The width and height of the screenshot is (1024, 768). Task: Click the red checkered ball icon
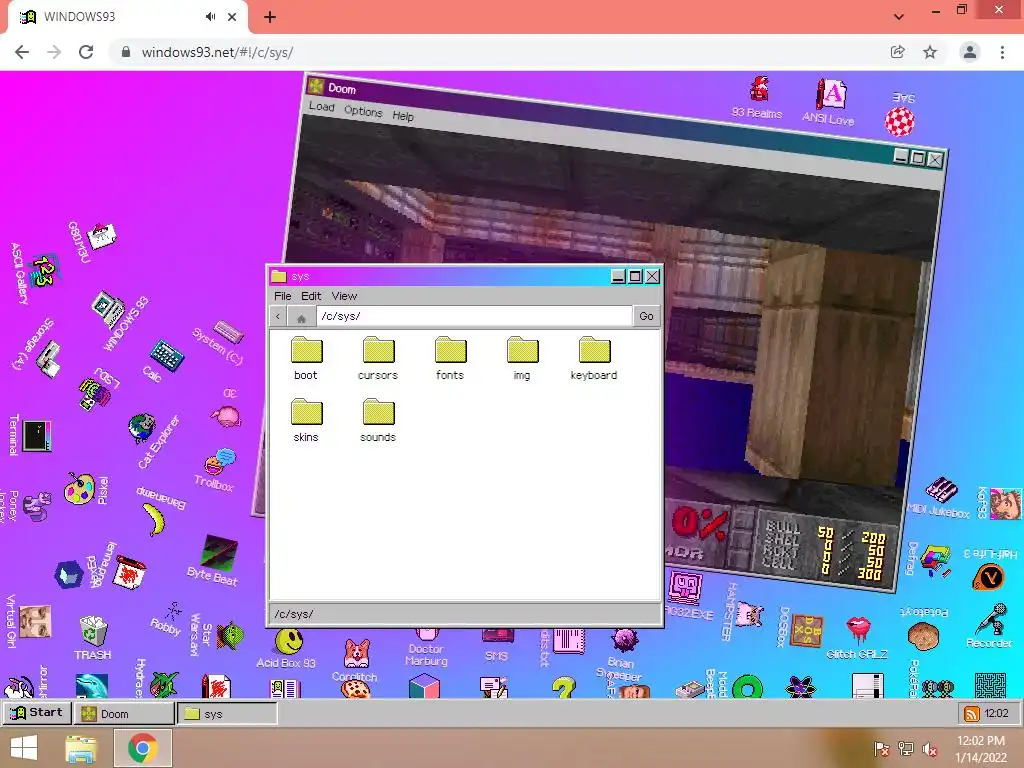(x=900, y=121)
